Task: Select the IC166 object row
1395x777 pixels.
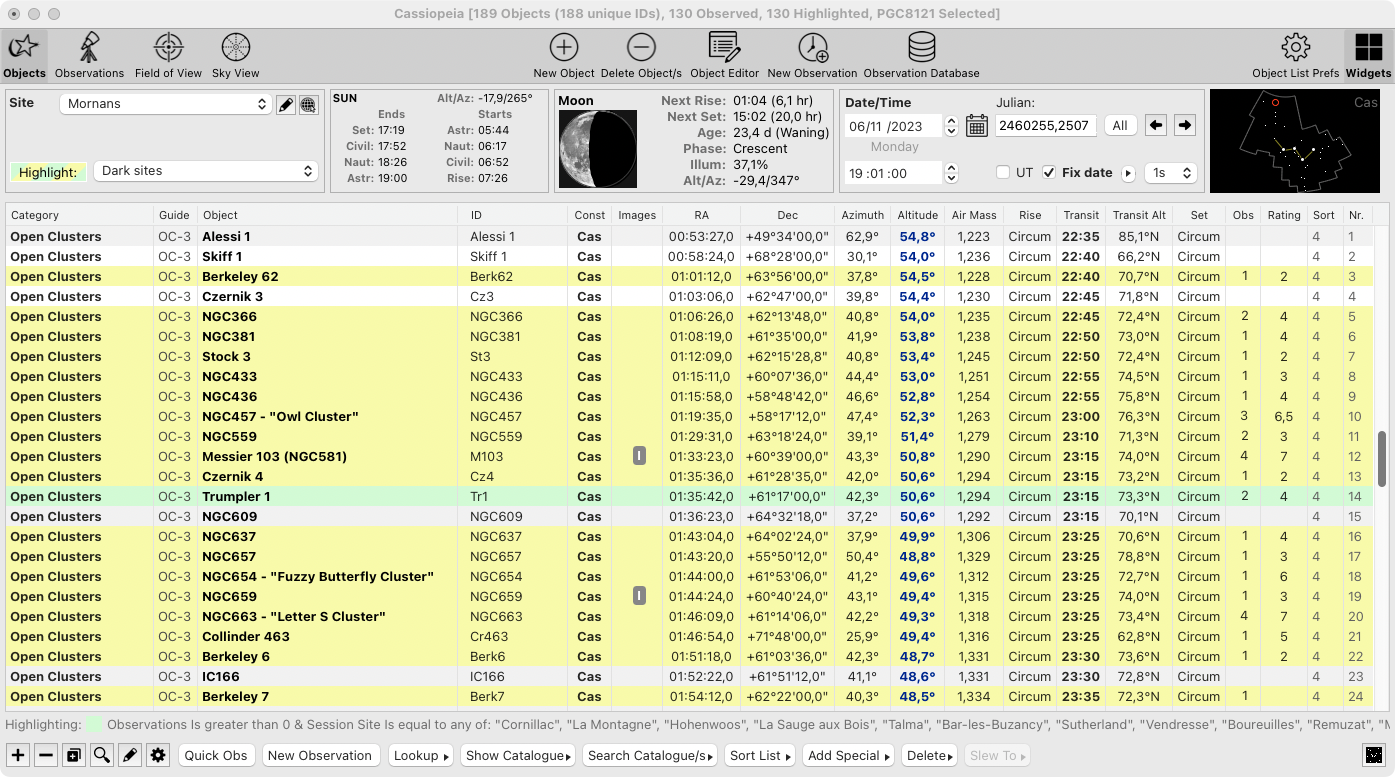Action: coord(690,676)
